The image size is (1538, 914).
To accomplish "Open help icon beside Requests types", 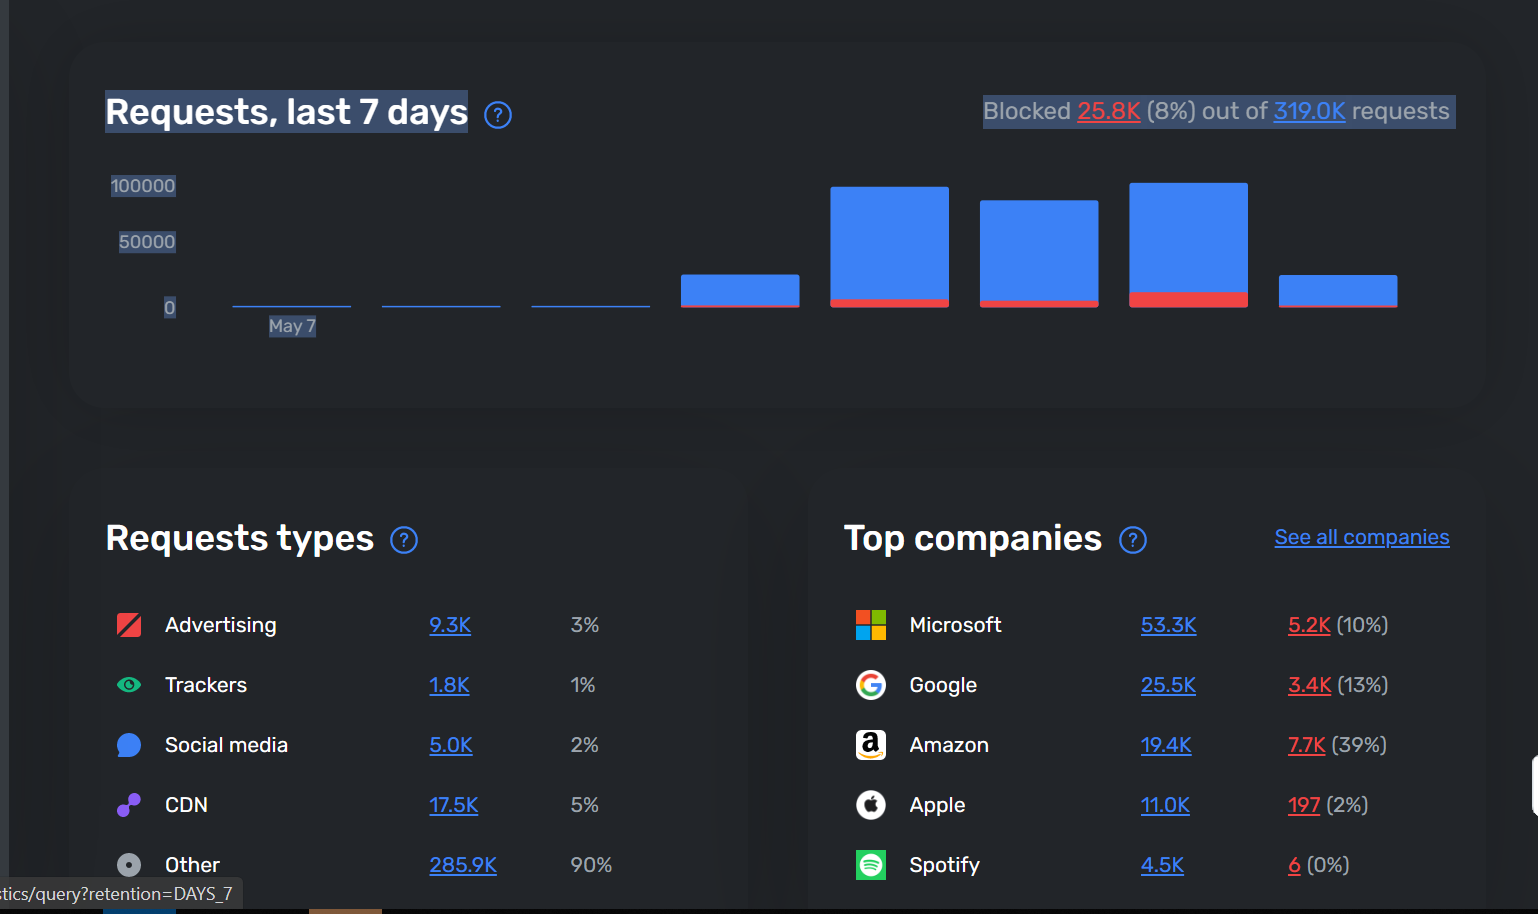I will click(x=404, y=540).
